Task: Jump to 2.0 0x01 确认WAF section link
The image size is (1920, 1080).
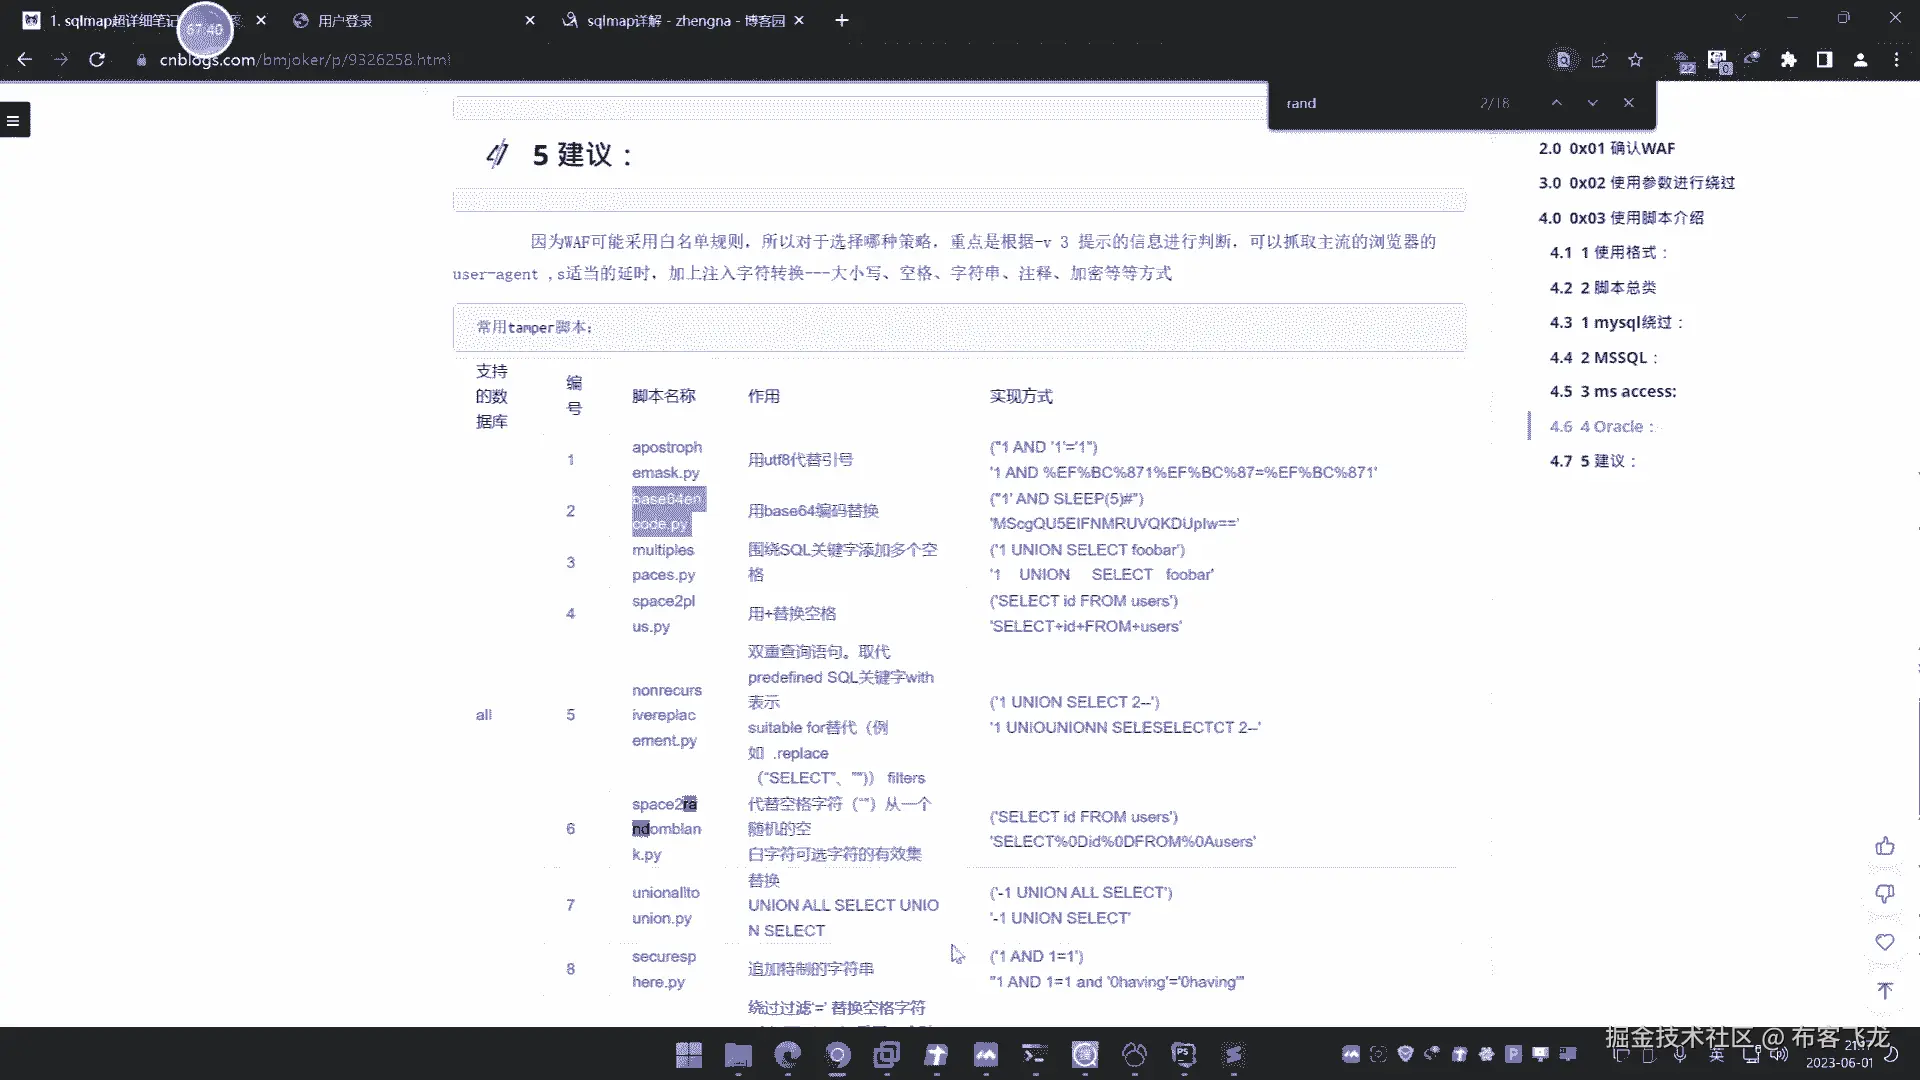Action: tap(1606, 148)
